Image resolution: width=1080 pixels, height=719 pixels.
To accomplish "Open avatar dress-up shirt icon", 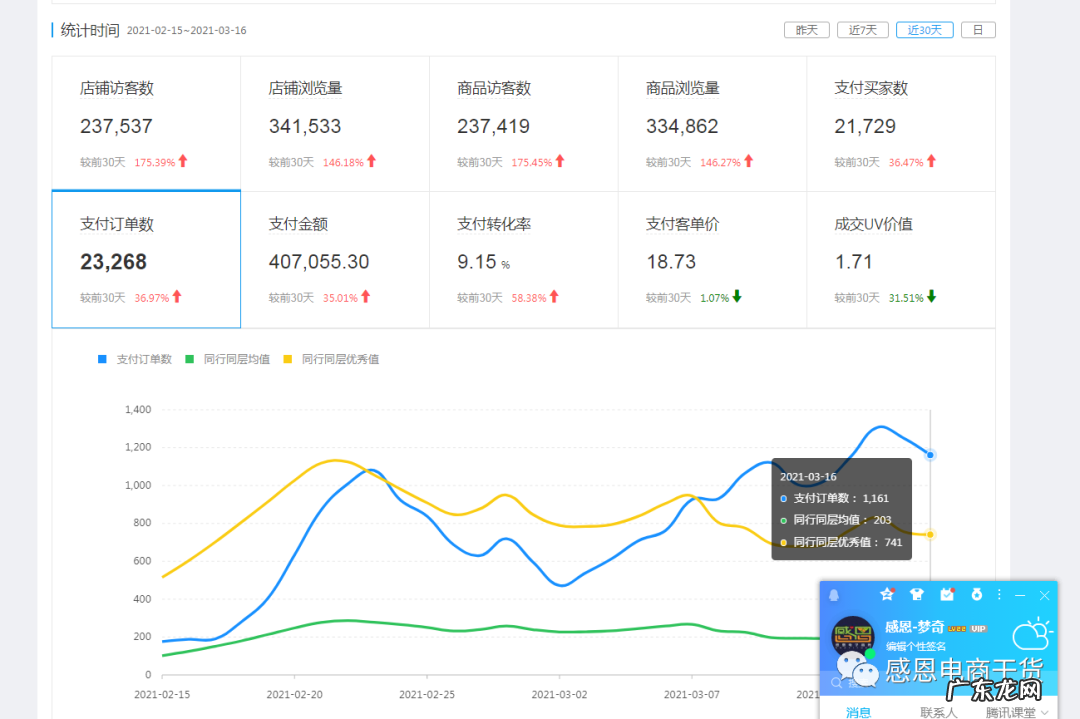I will (x=917, y=594).
